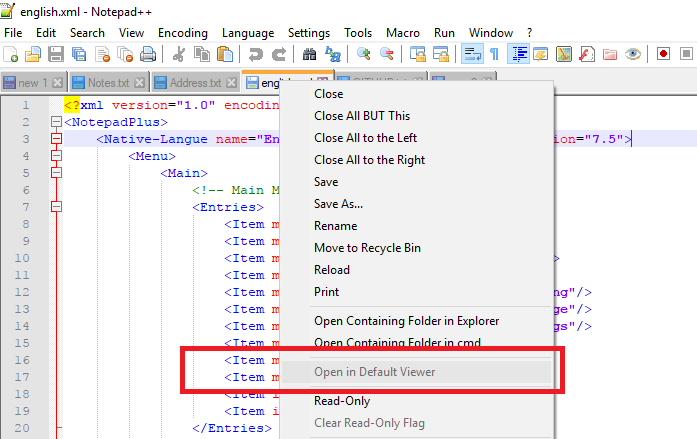The width and height of the screenshot is (697, 439).
Task: Collapse the Menu node fold marker
Action: click(56, 156)
